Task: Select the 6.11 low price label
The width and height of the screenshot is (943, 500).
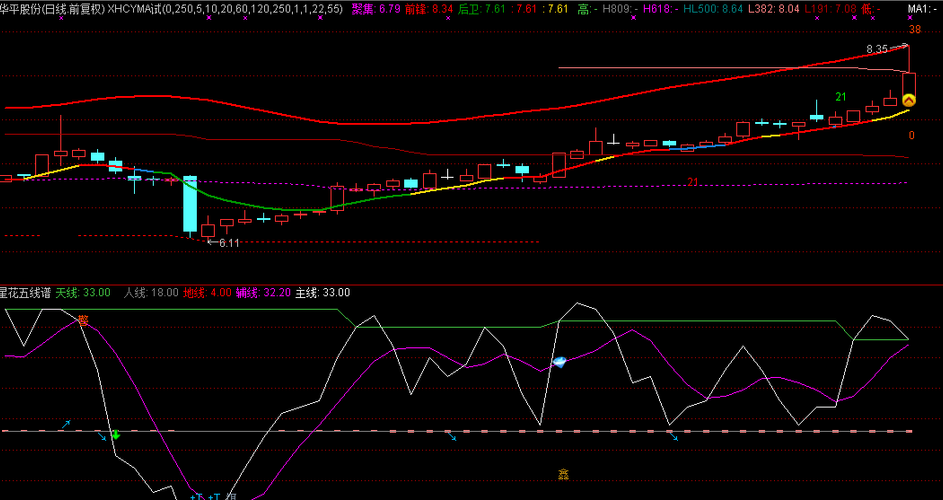Action: pos(229,243)
